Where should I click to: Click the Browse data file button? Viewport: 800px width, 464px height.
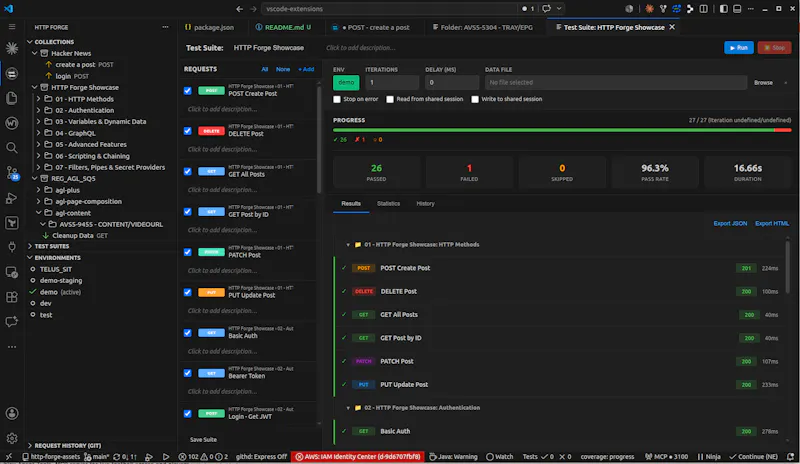pos(763,83)
